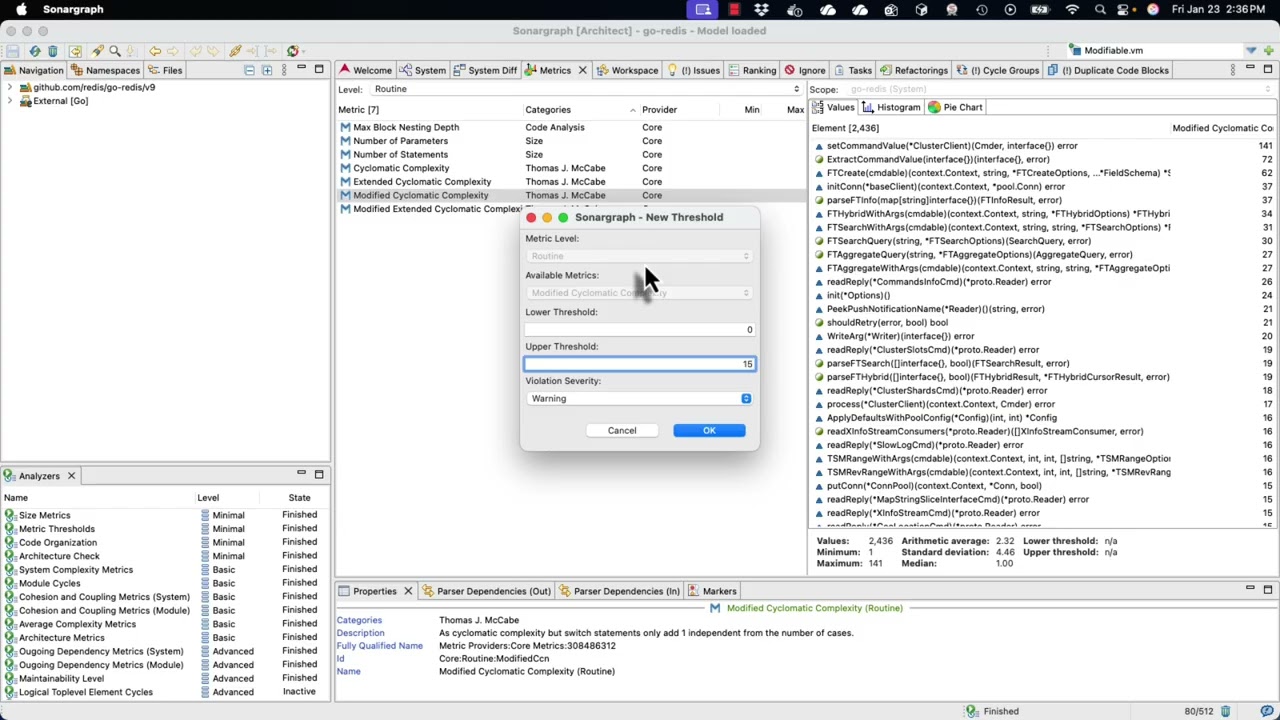Viewport: 1280px width, 720px height.
Task: Expand all in the Navigation panel
Action: (267, 70)
